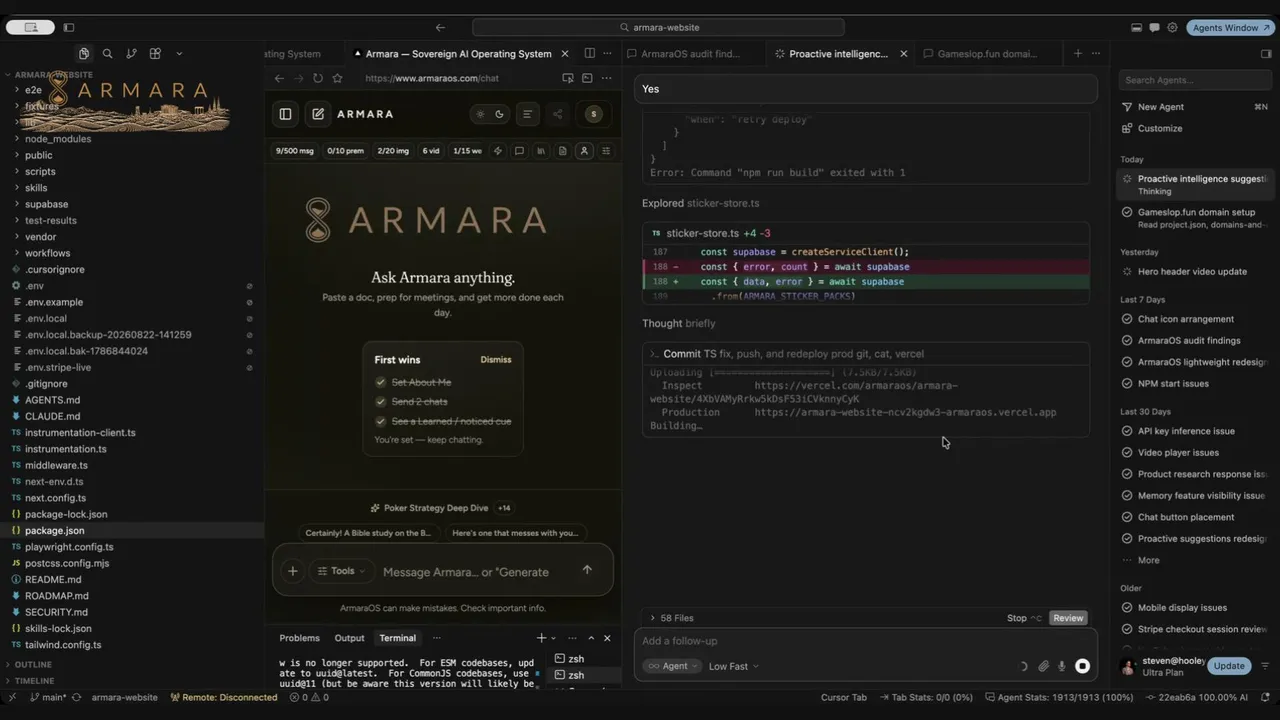The height and width of the screenshot is (720, 1280).
Task: Add an attachment with the plus button
Action: (x=292, y=571)
